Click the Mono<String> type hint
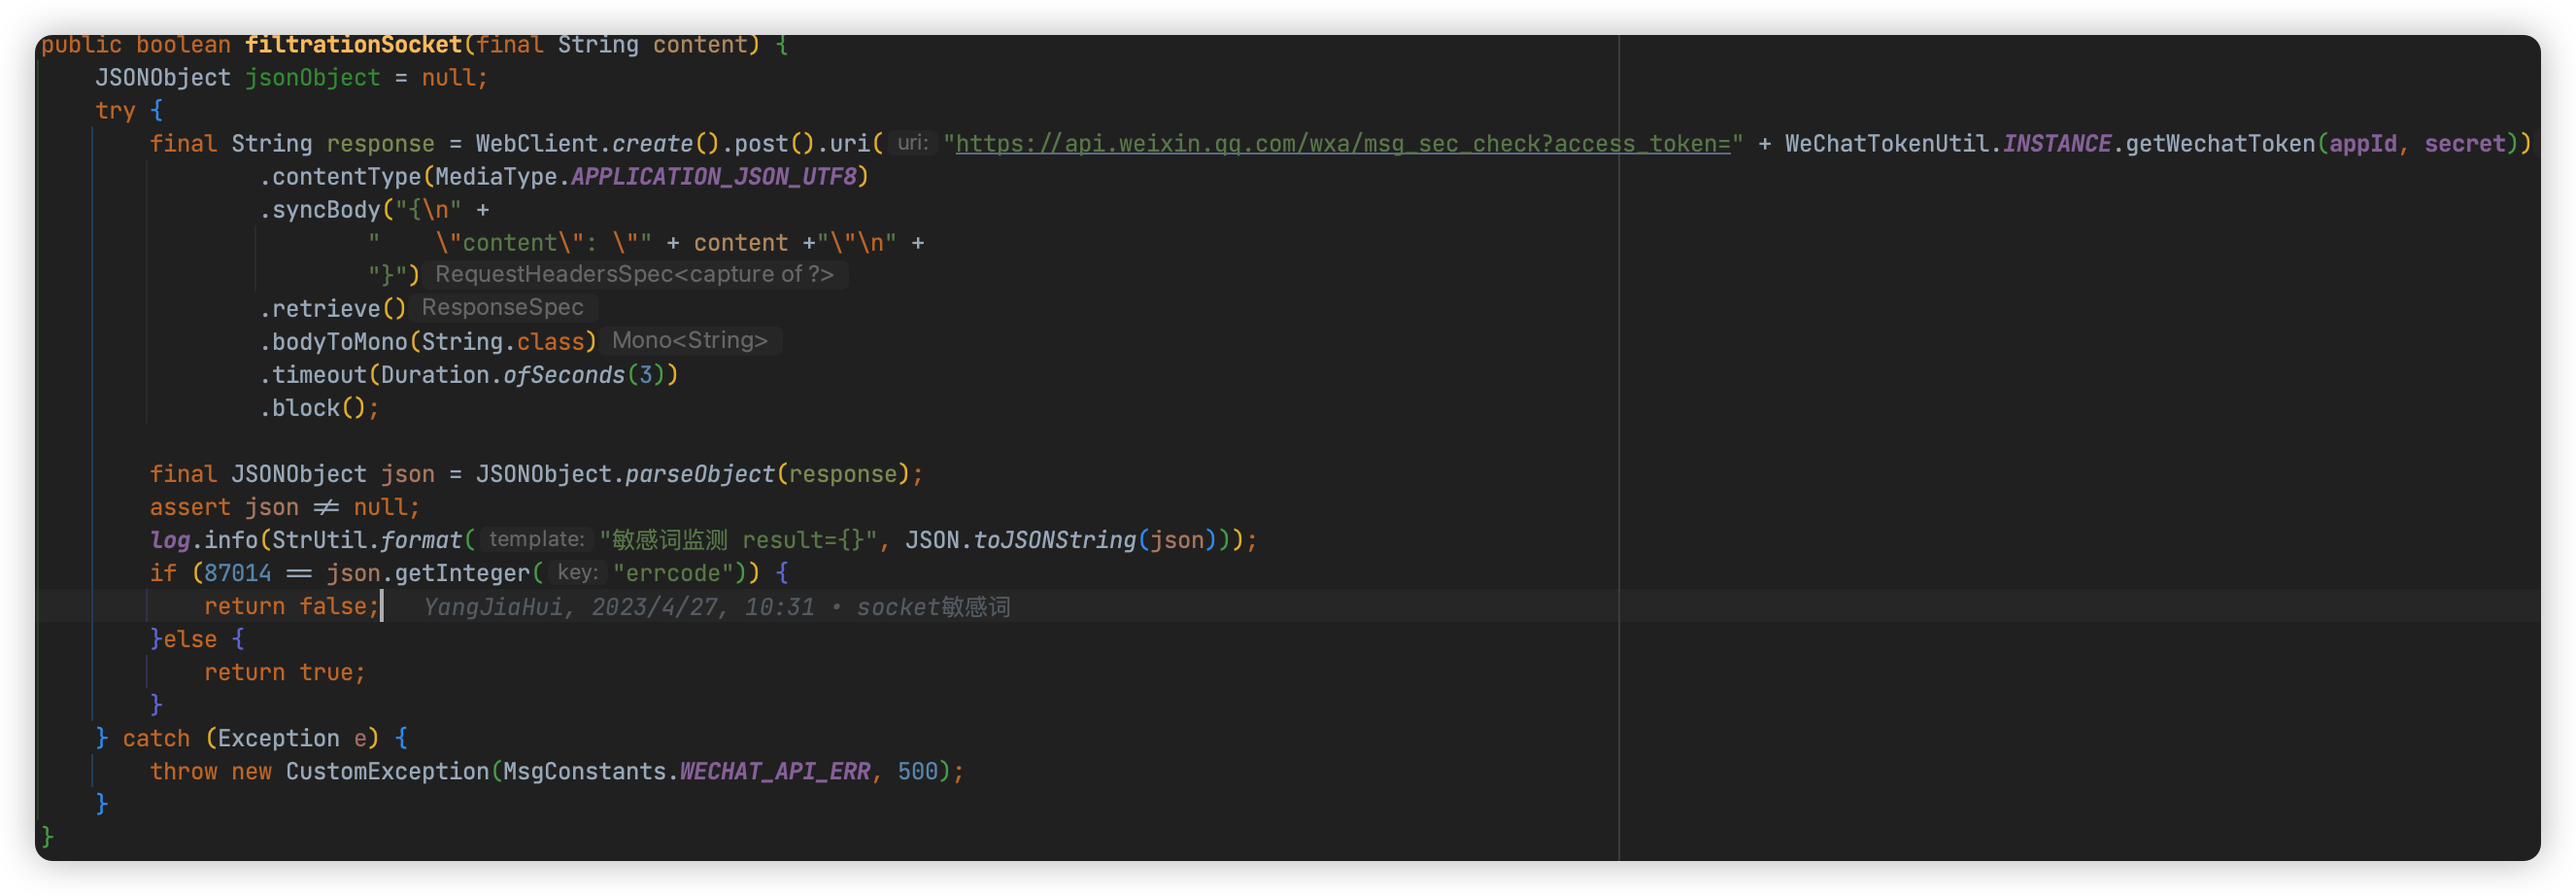The width and height of the screenshot is (2576, 896). tap(690, 341)
